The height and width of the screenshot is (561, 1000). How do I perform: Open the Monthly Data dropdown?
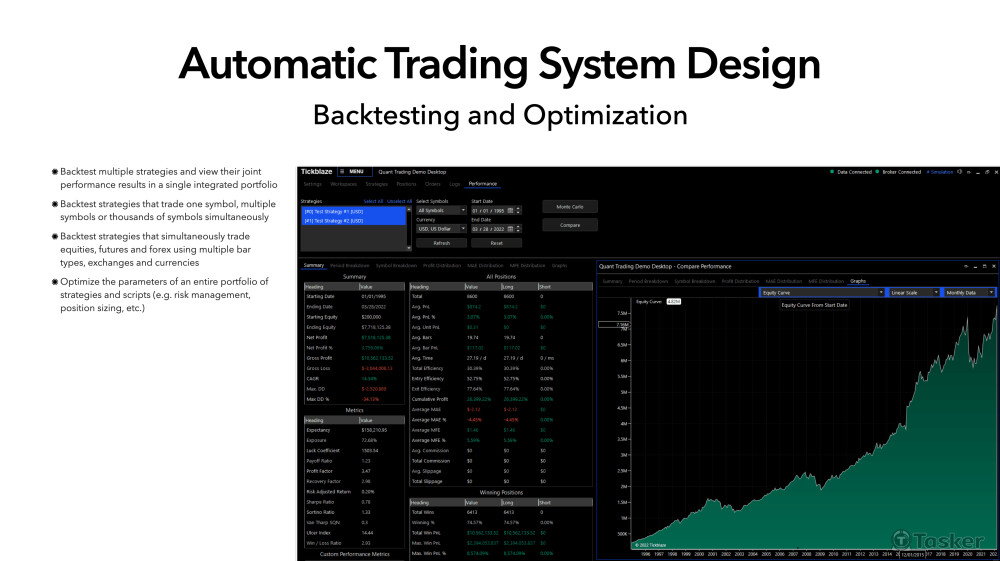tap(969, 293)
